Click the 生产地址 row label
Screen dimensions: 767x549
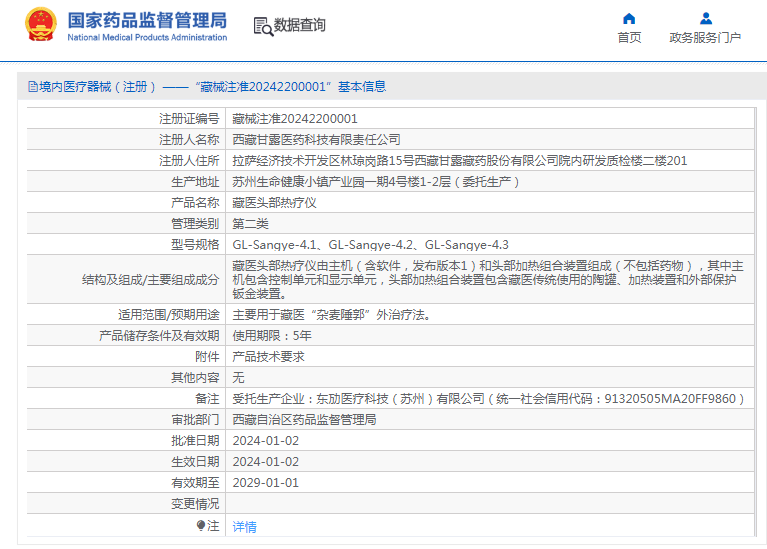tap(195, 182)
